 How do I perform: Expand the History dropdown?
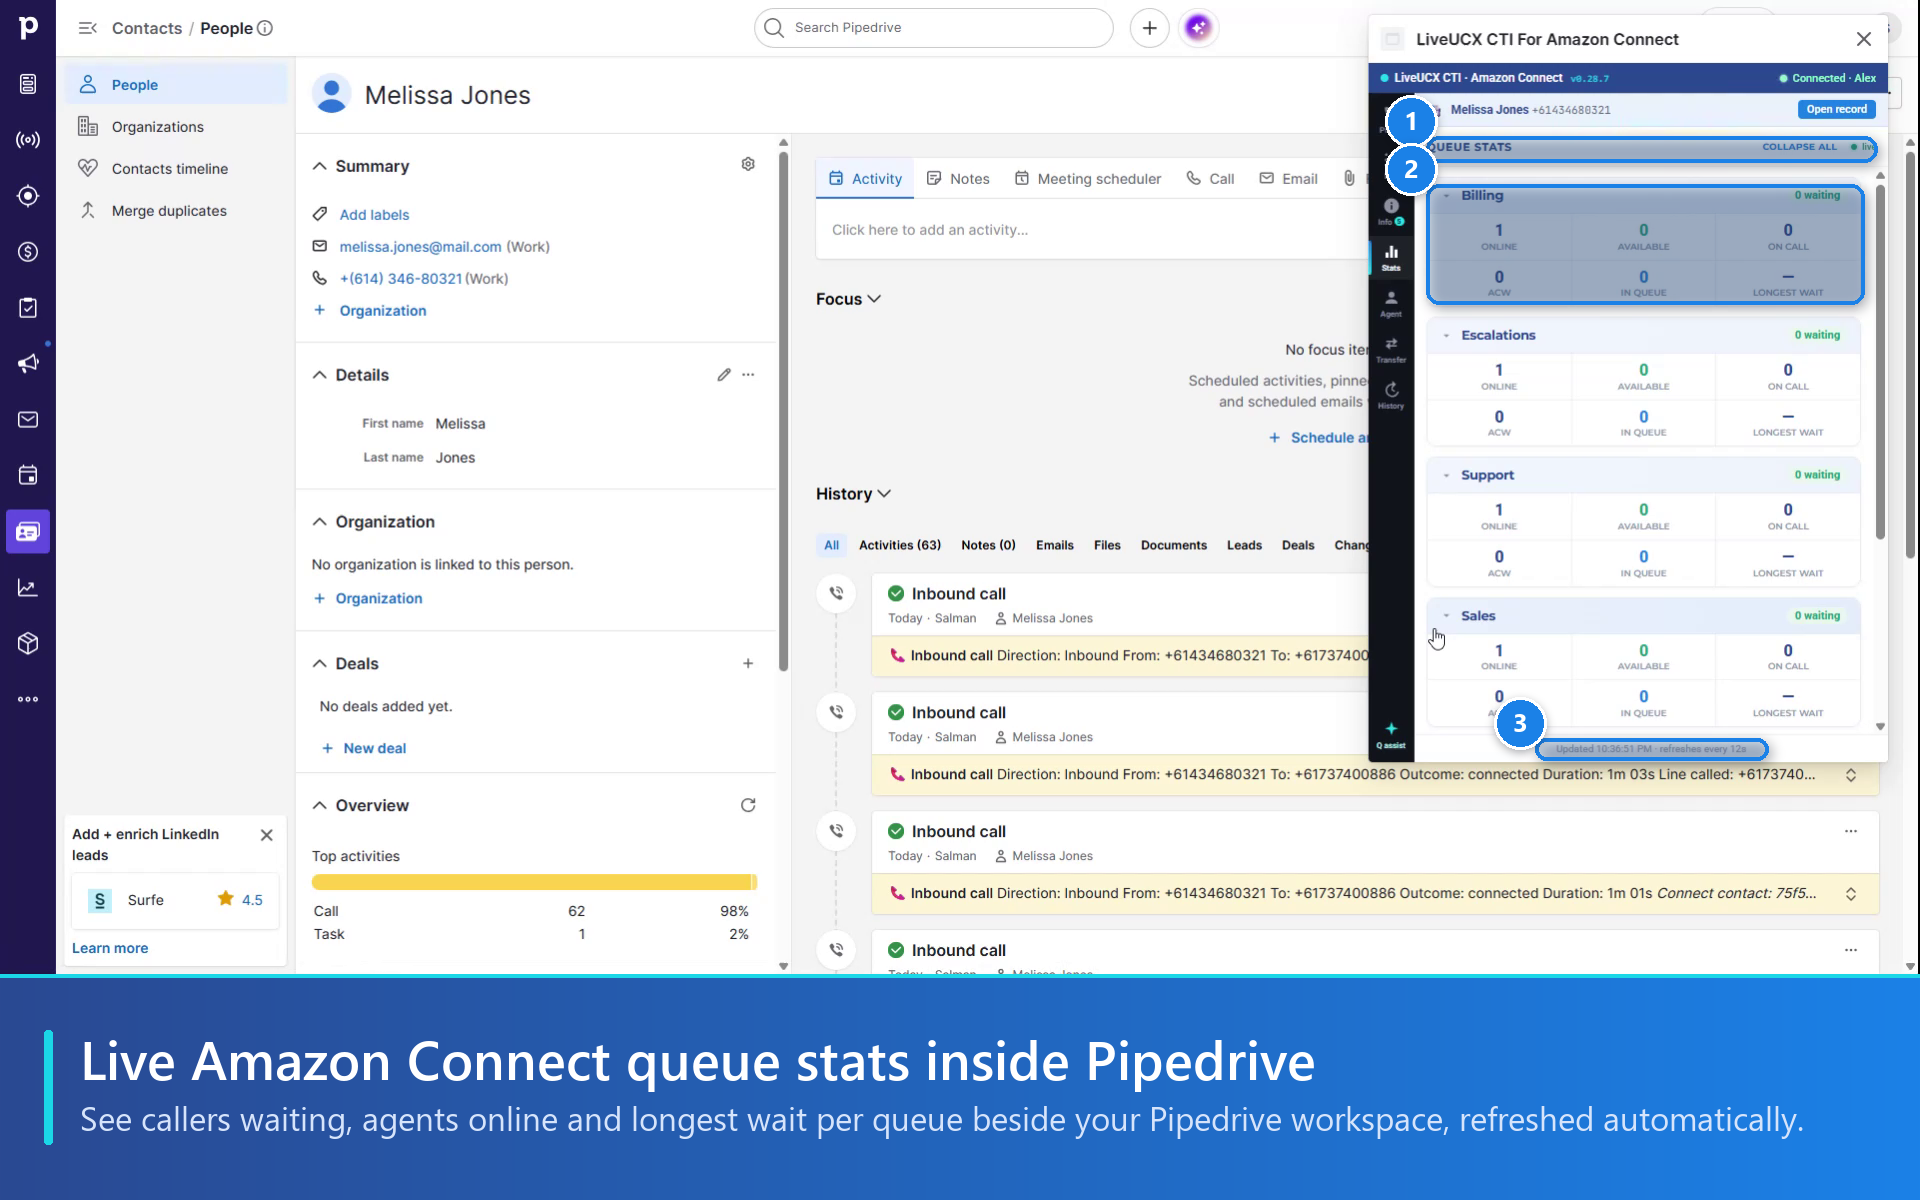[853, 494]
